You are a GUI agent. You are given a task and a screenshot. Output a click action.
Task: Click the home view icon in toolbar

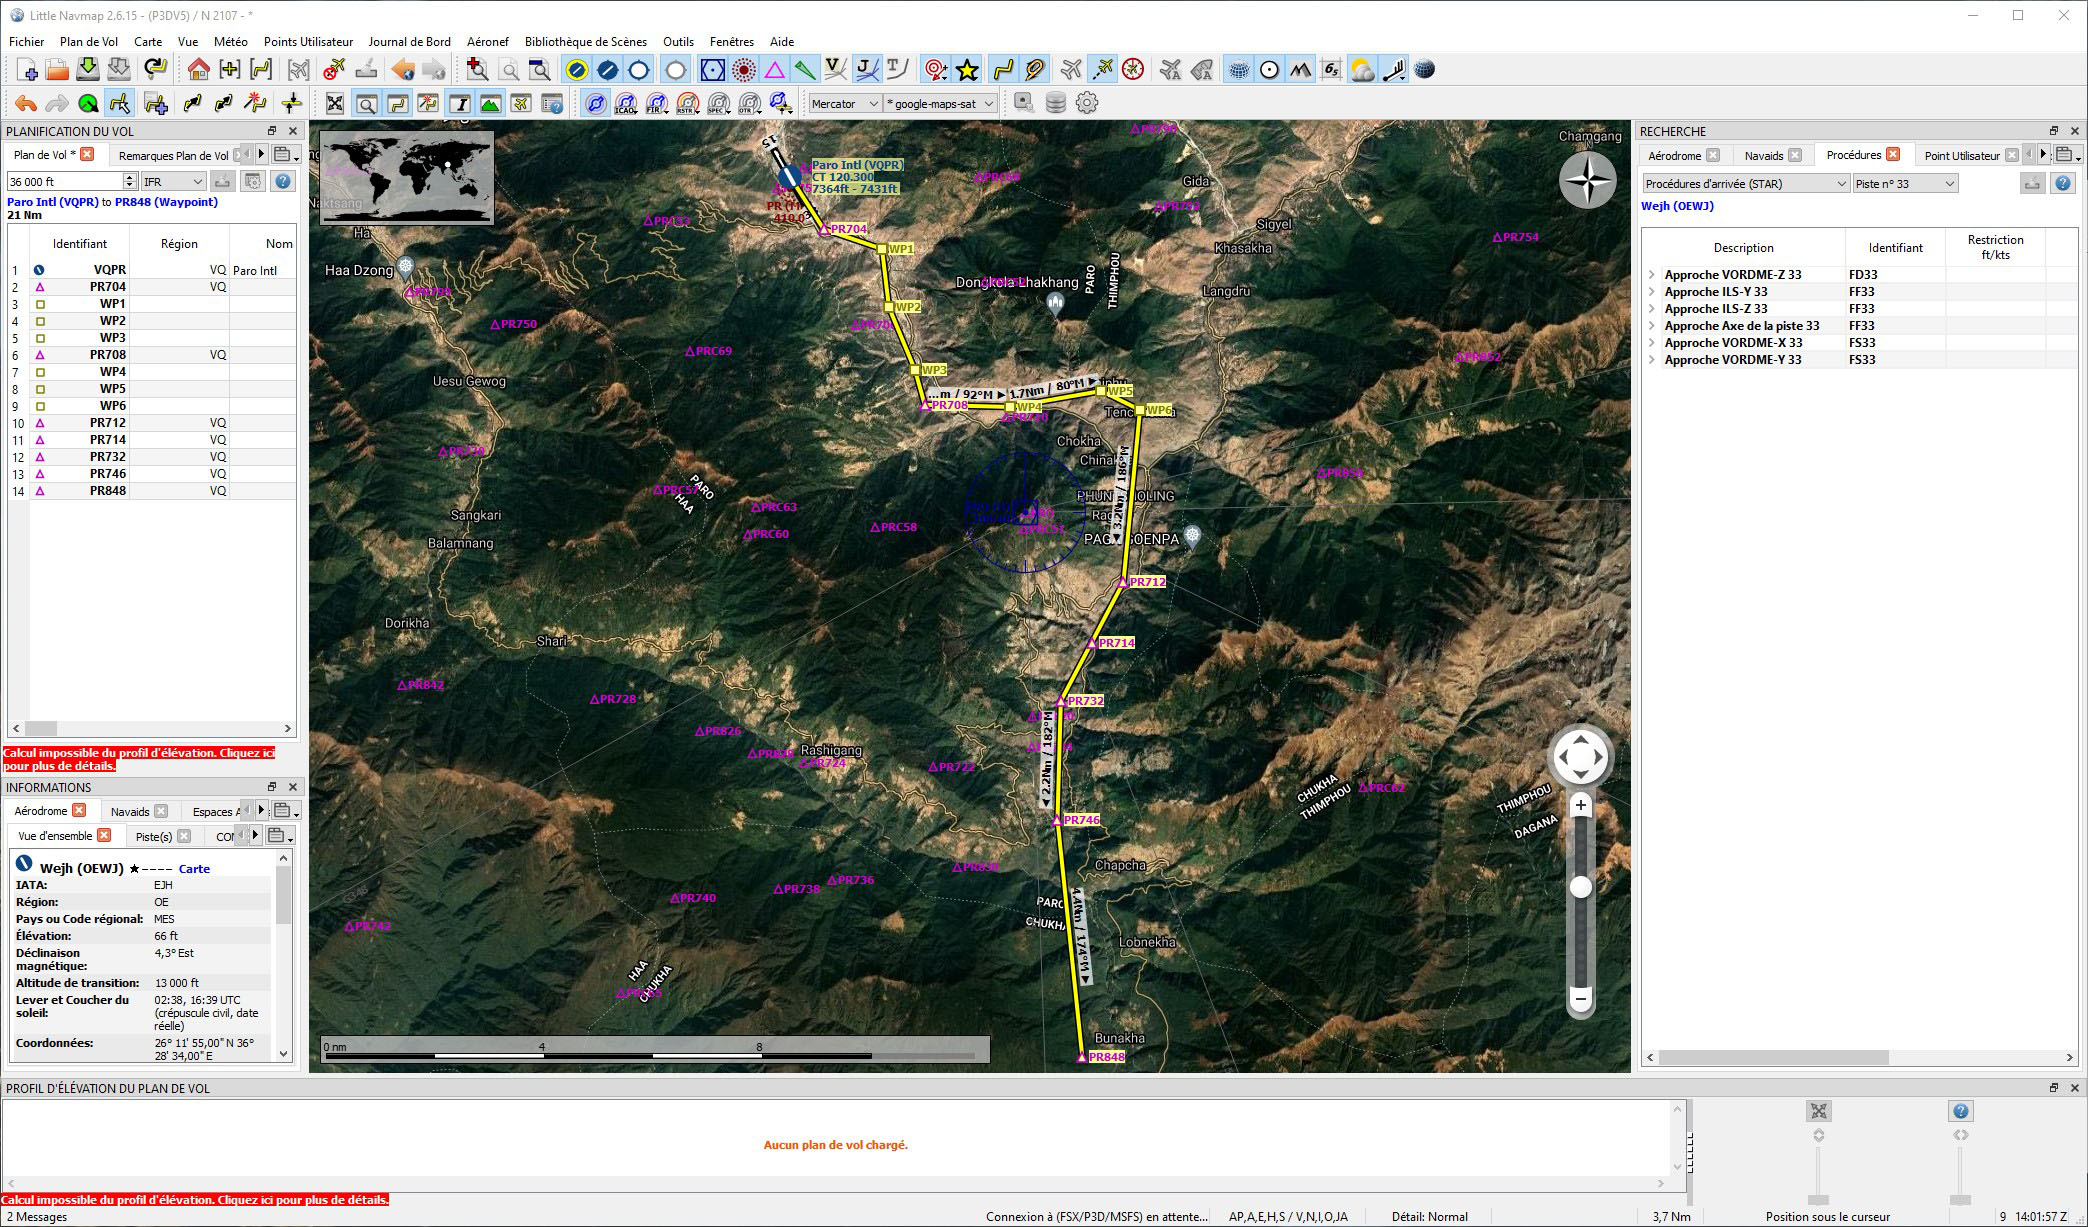point(198,70)
